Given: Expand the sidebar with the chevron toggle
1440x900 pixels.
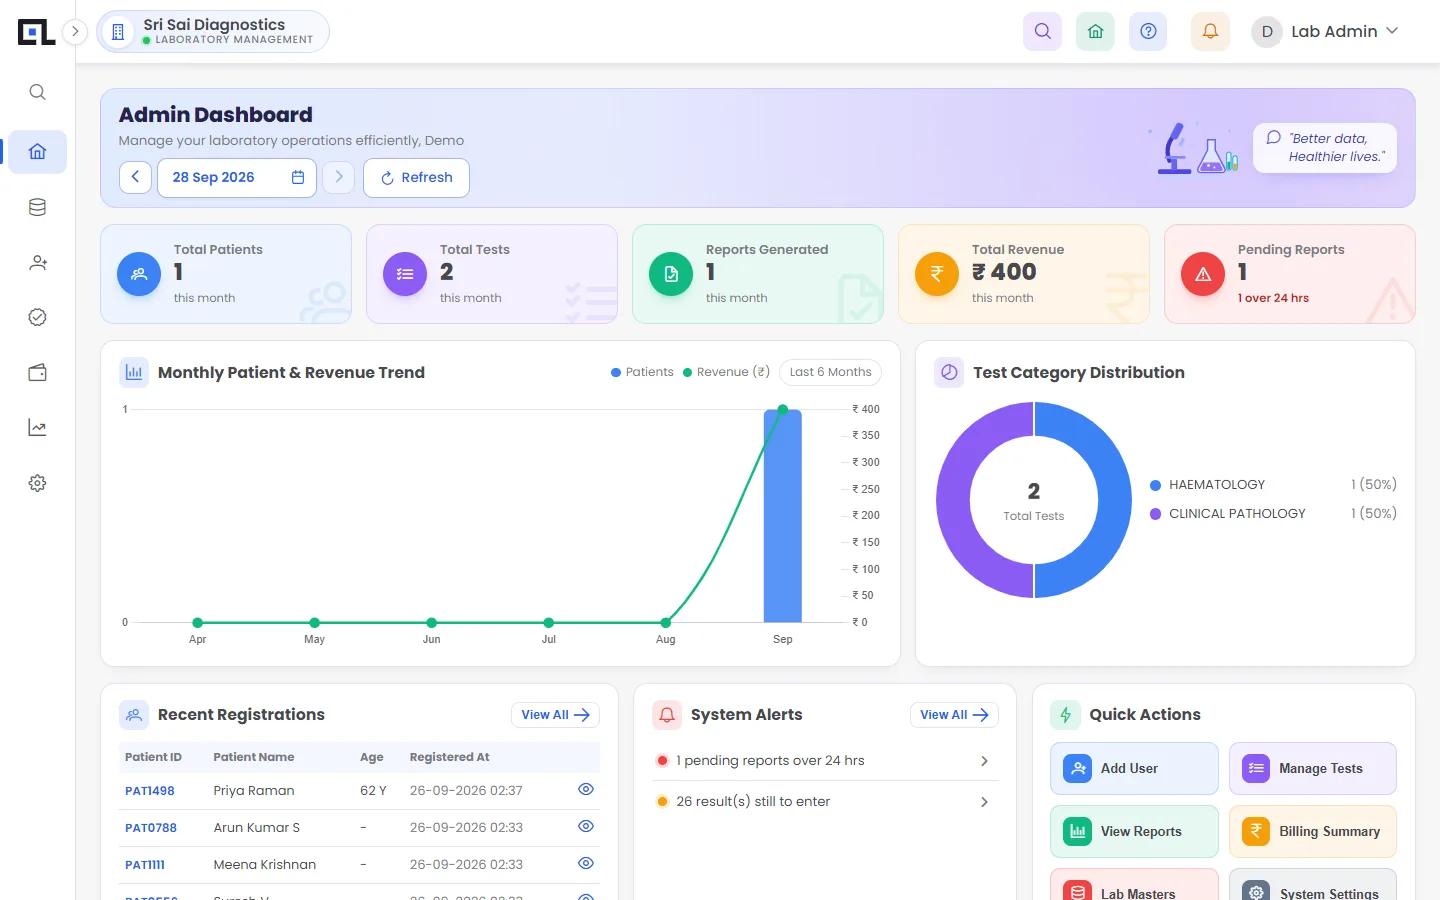Looking at the screenshot, I should tap(75, 31).
